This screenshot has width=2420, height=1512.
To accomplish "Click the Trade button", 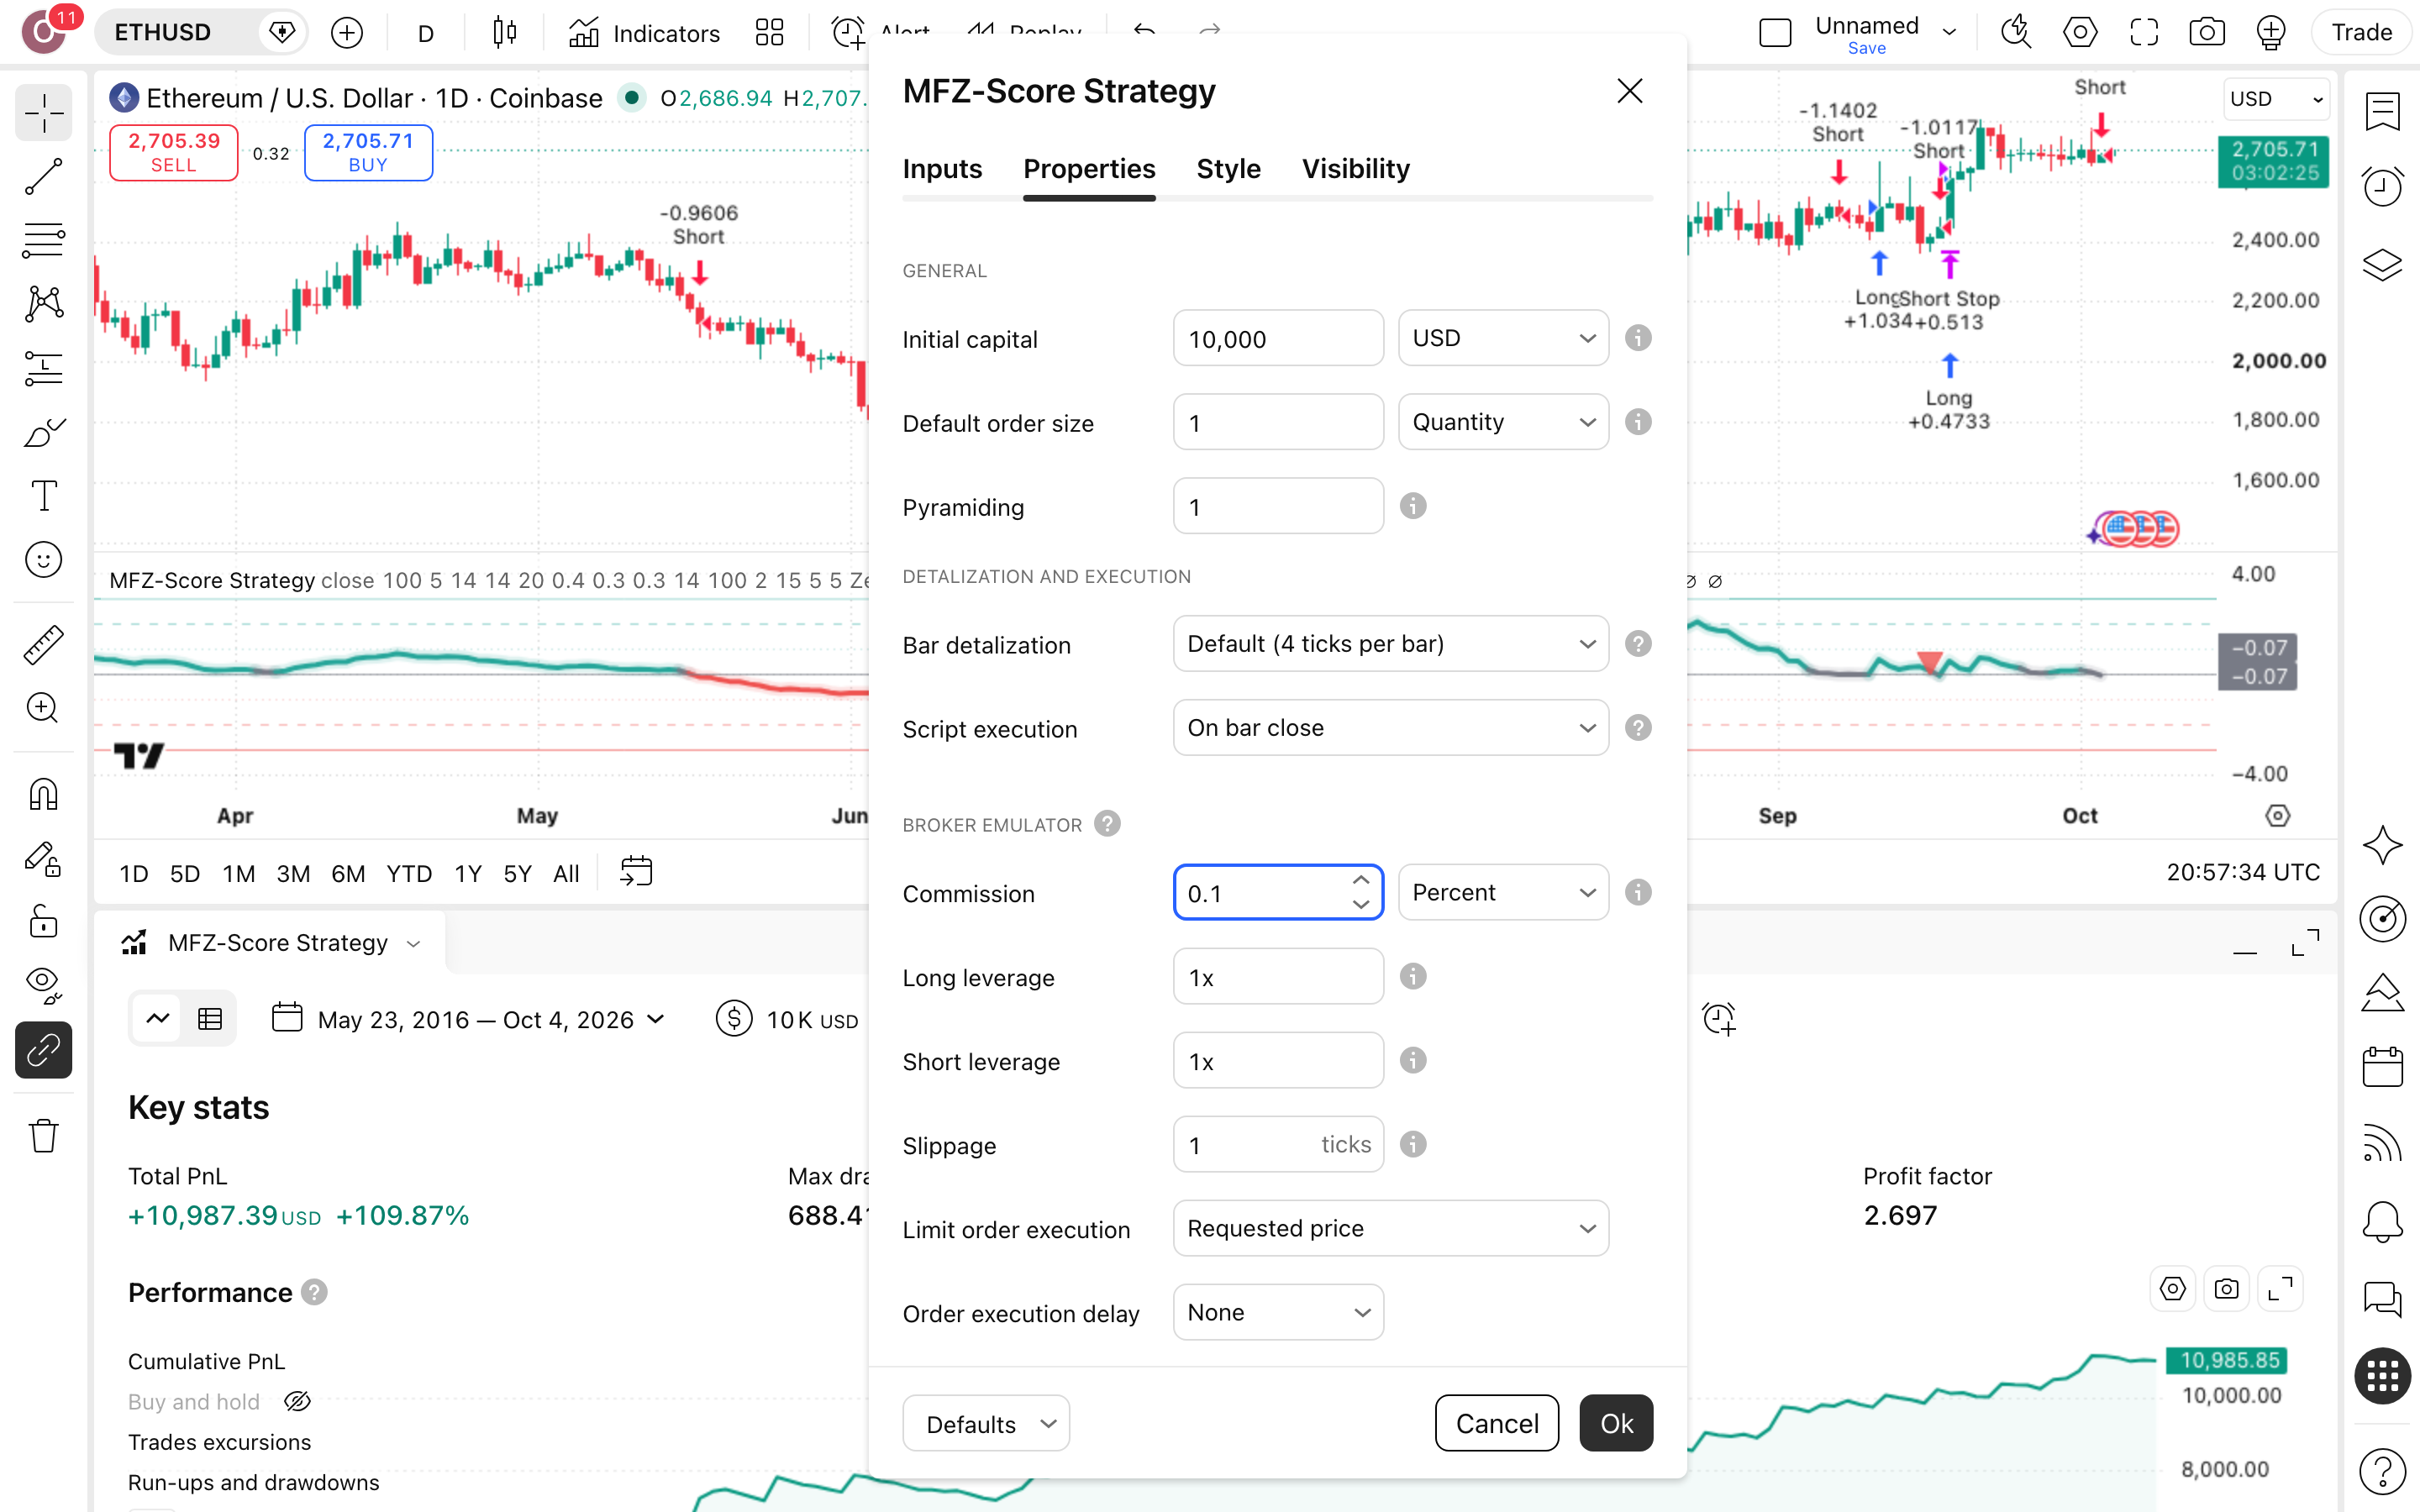I will (x=2361, y=33).
